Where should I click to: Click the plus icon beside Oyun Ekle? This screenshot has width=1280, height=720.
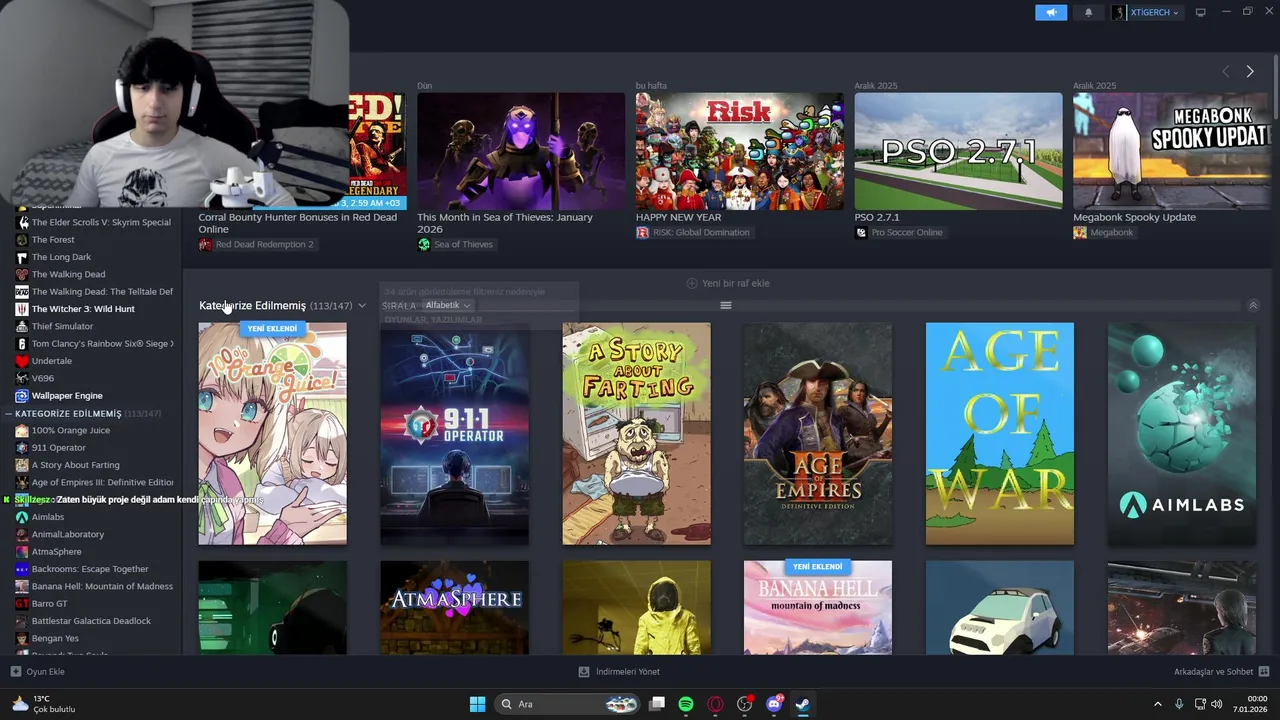point(15,672)
